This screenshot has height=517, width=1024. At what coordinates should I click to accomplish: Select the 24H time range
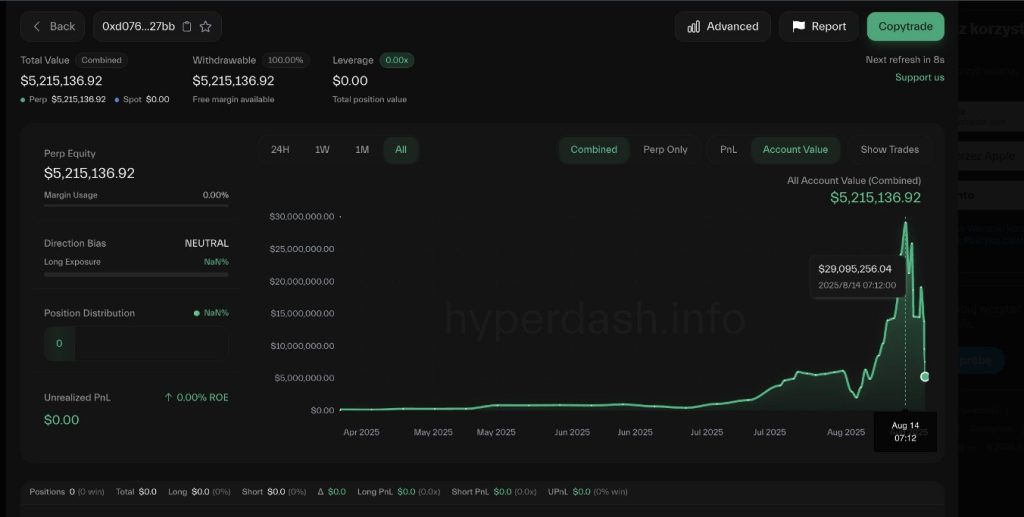point(280,149)
